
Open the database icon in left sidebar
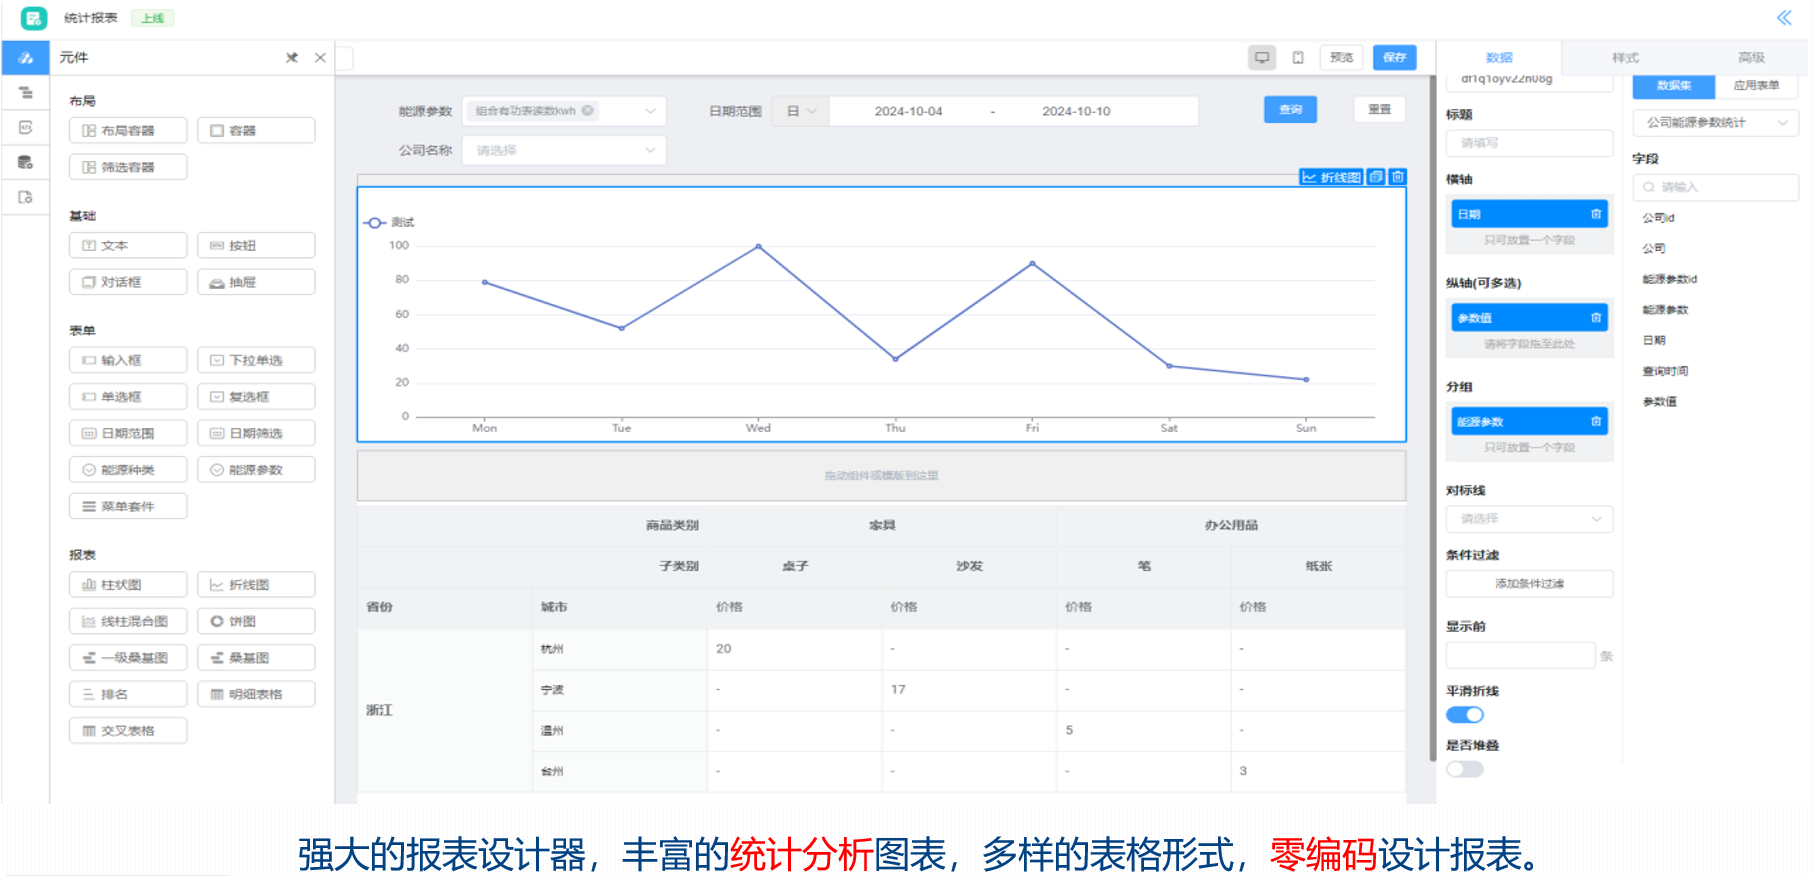(26, 162)
